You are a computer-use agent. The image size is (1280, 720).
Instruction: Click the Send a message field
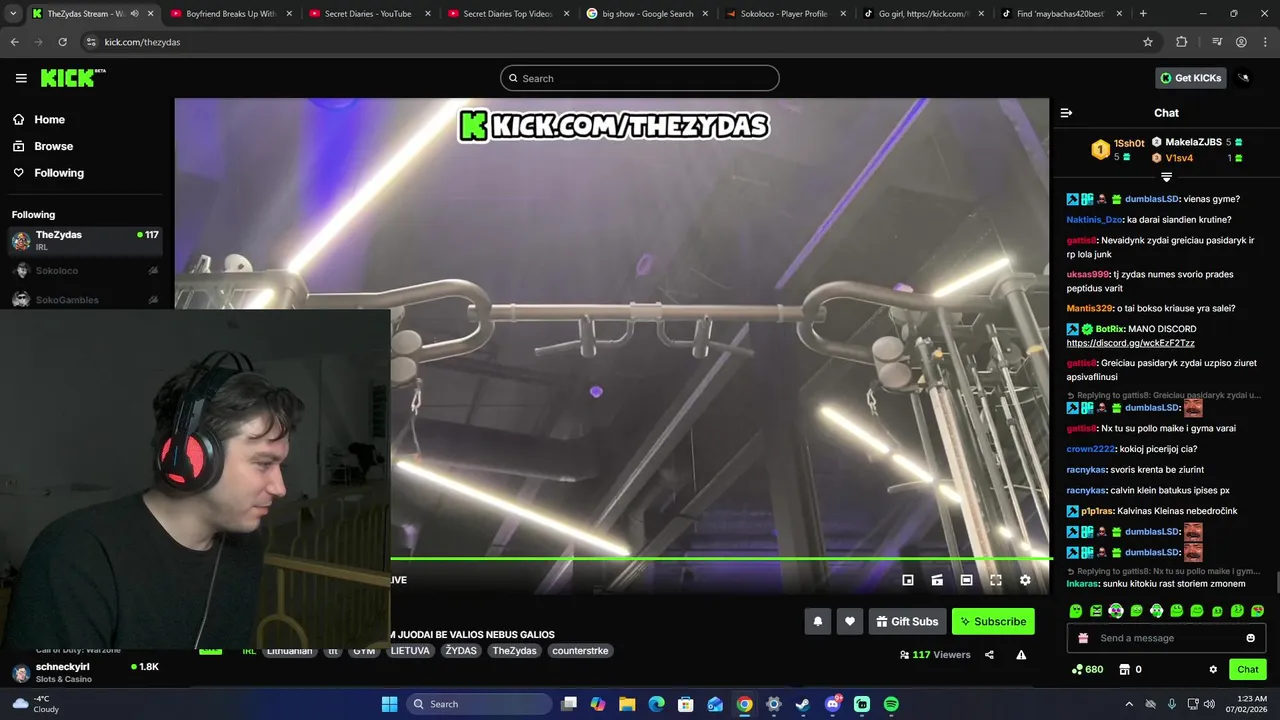click(x=1166, y=638)
